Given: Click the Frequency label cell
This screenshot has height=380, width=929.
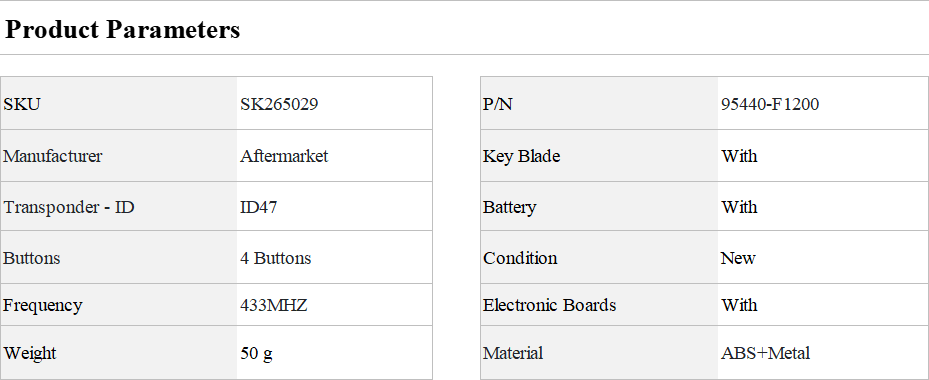Looking at the screenshot, I should [x=118, y=305].
